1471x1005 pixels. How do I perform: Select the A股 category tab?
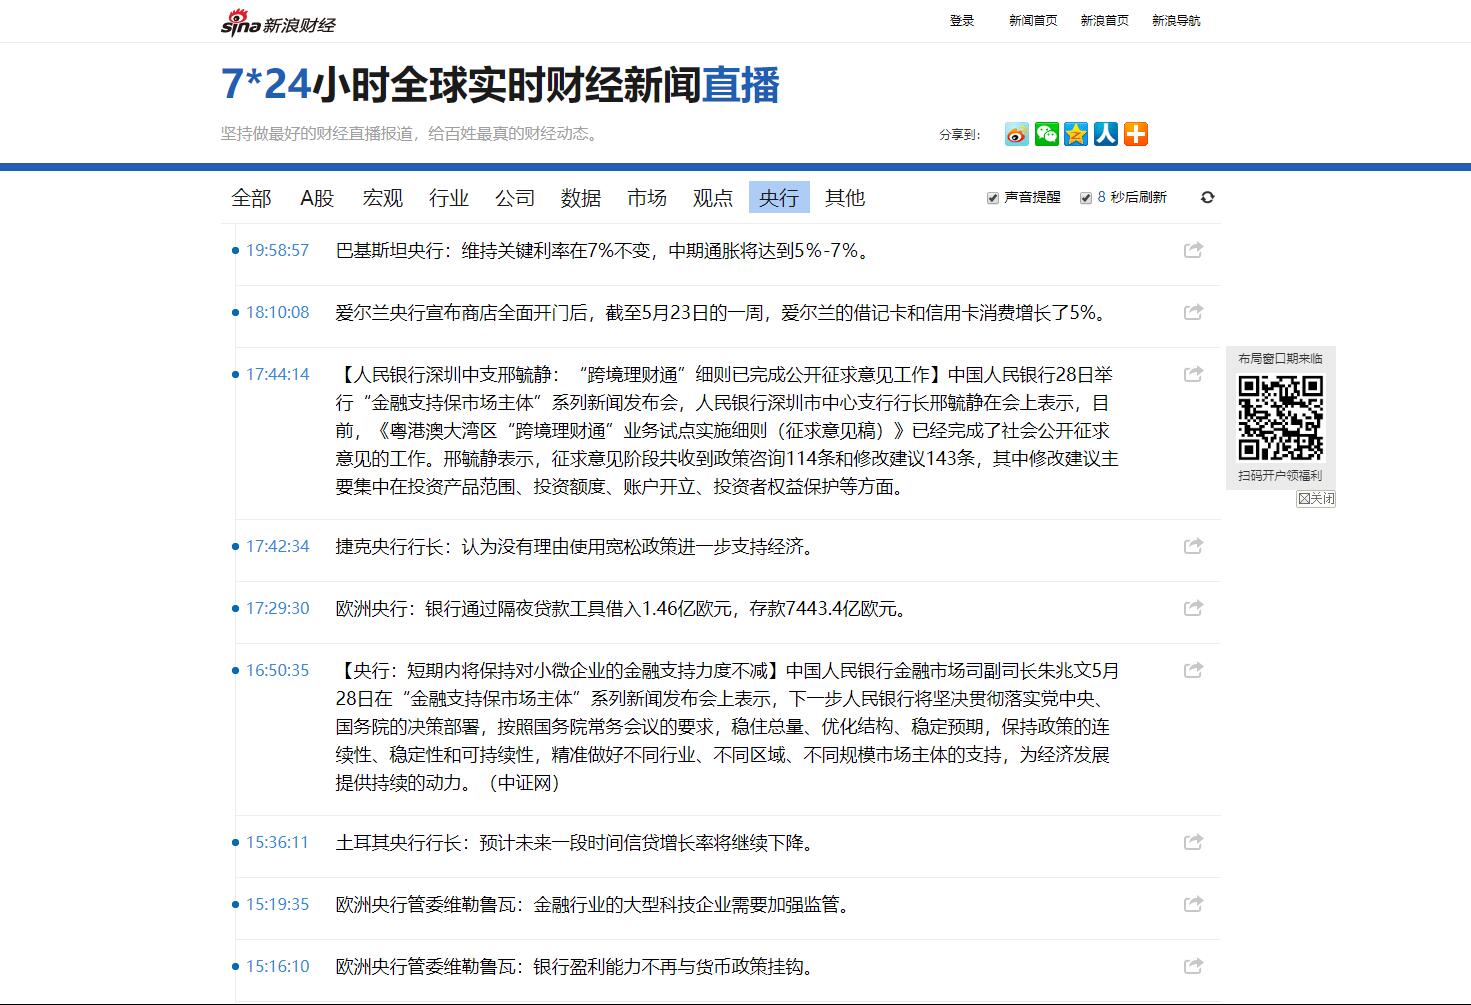317,198
